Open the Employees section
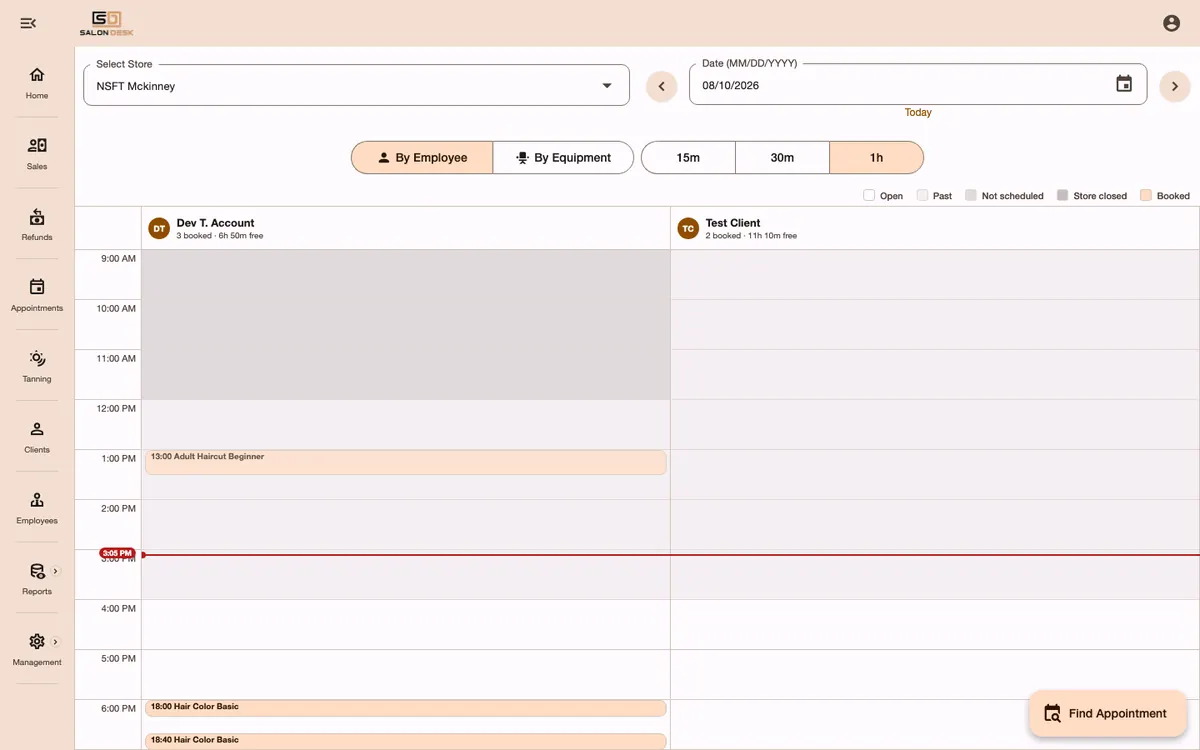 [37, 508]
